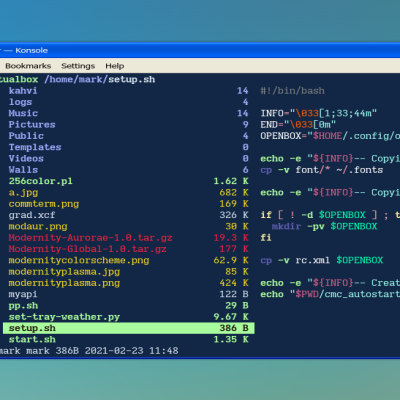Select the myapi file entry
This screenshot has width=400, height=400.
128,295
